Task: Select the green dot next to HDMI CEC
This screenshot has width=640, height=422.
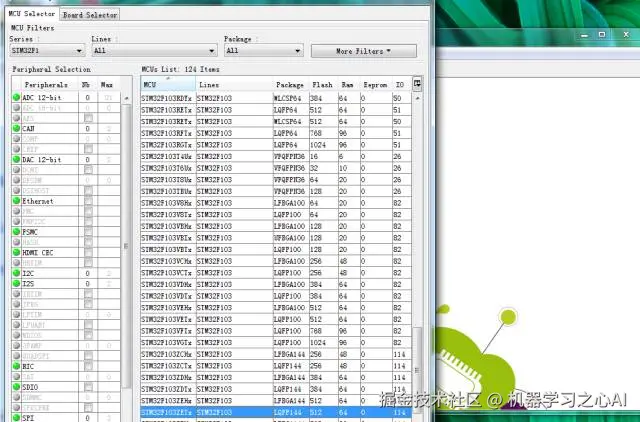Action: click(x=16, y=253)
